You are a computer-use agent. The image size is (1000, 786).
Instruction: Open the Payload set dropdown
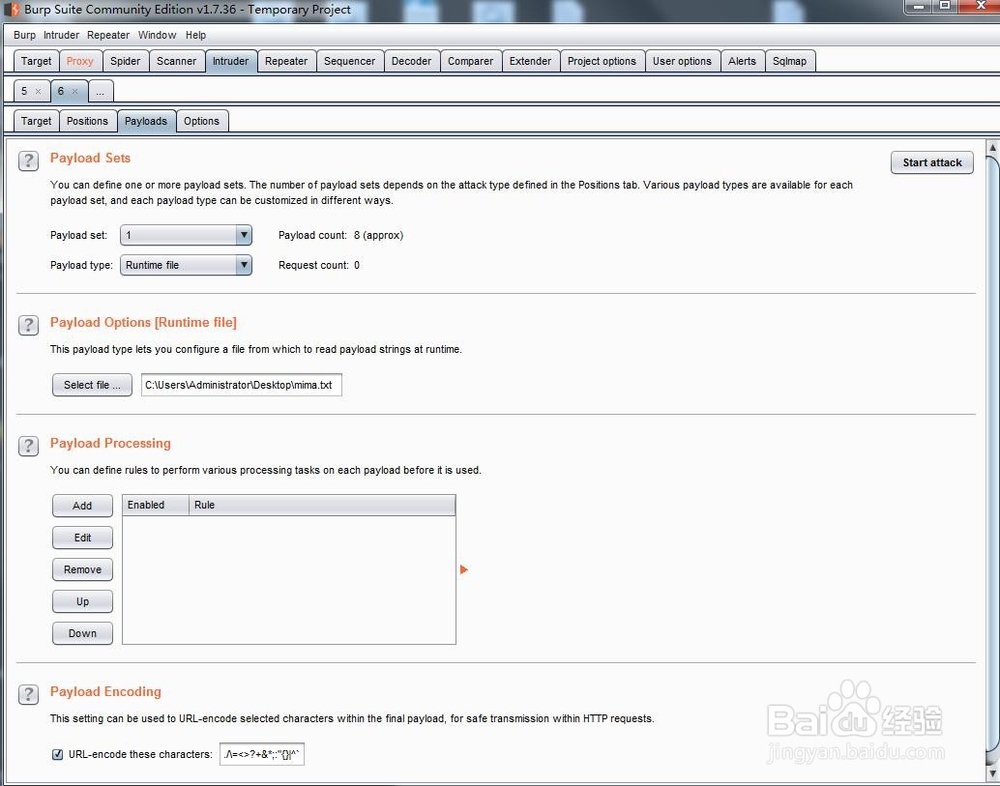[x=186, y=235]
